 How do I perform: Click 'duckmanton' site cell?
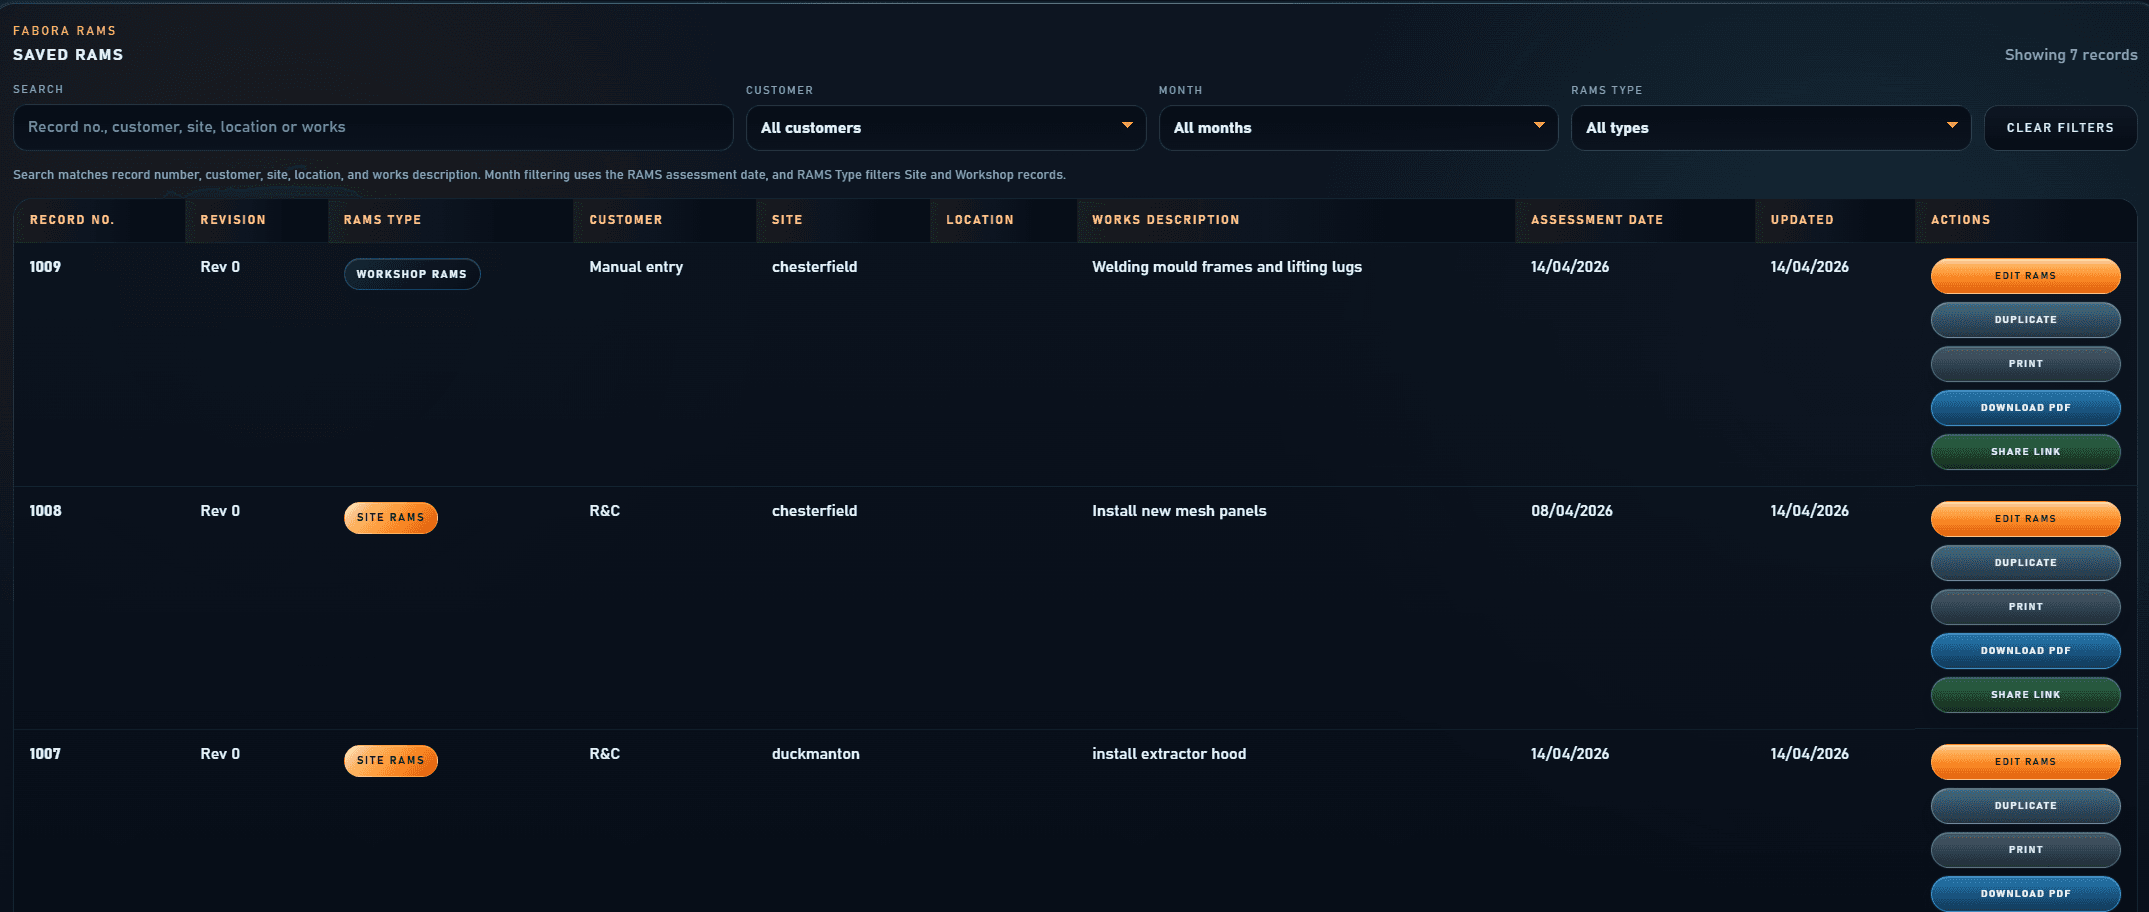coord(815,754)
